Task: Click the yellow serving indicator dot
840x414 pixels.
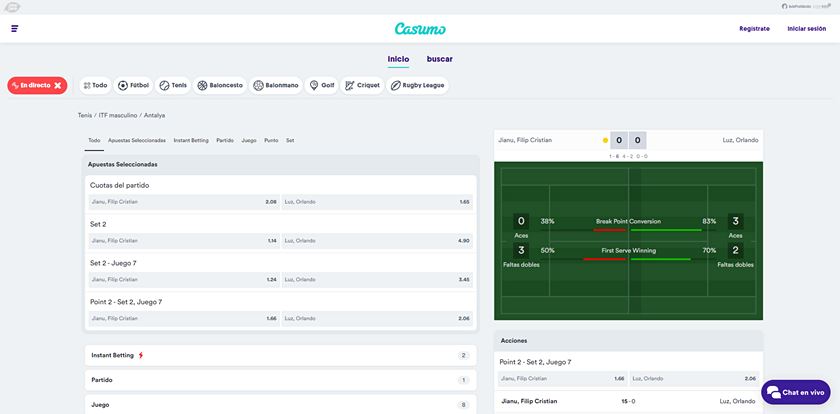Action: pos(605,140)
